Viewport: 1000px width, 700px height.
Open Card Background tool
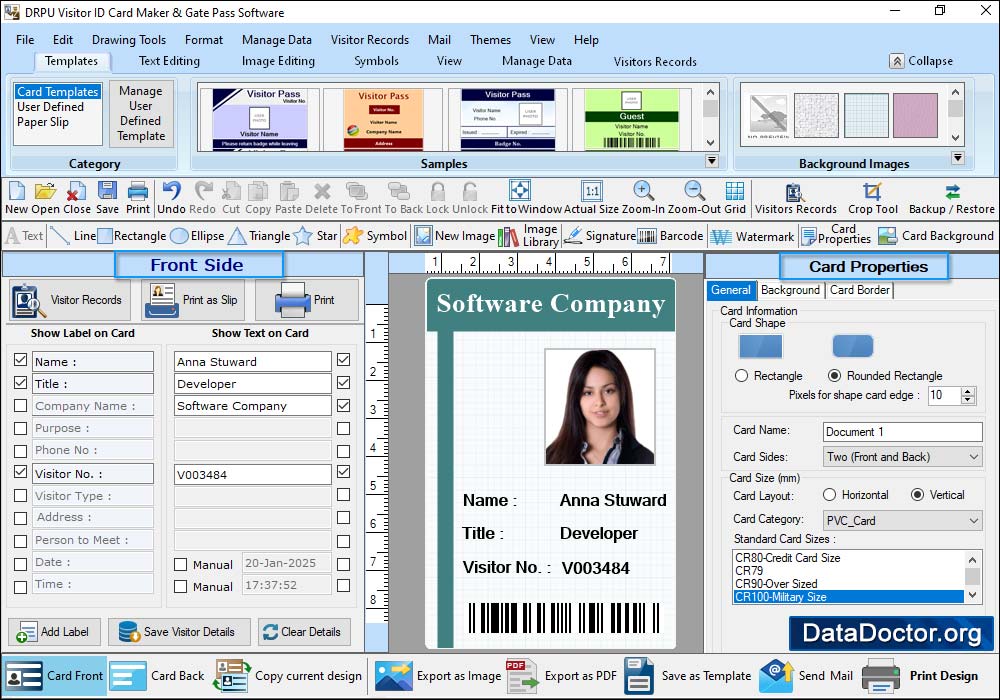tap(936, 236)
